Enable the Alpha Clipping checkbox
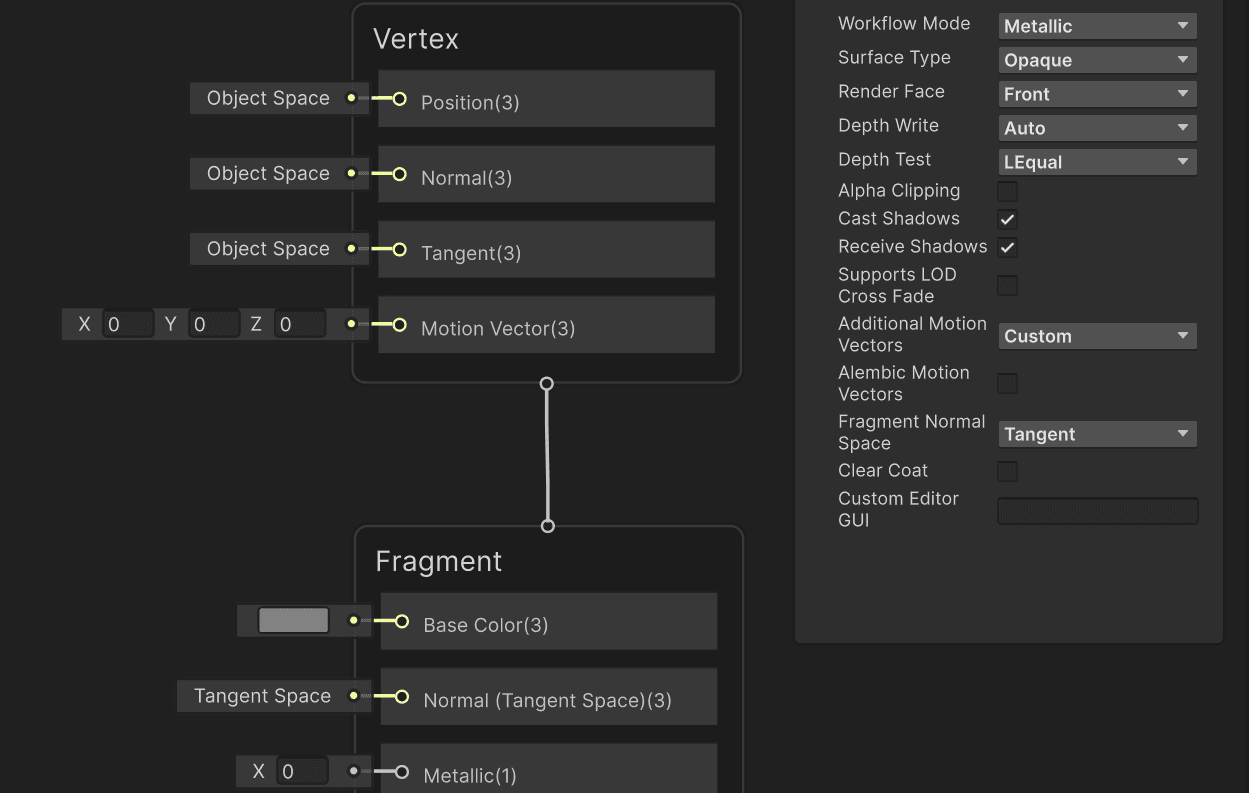 1007,190
